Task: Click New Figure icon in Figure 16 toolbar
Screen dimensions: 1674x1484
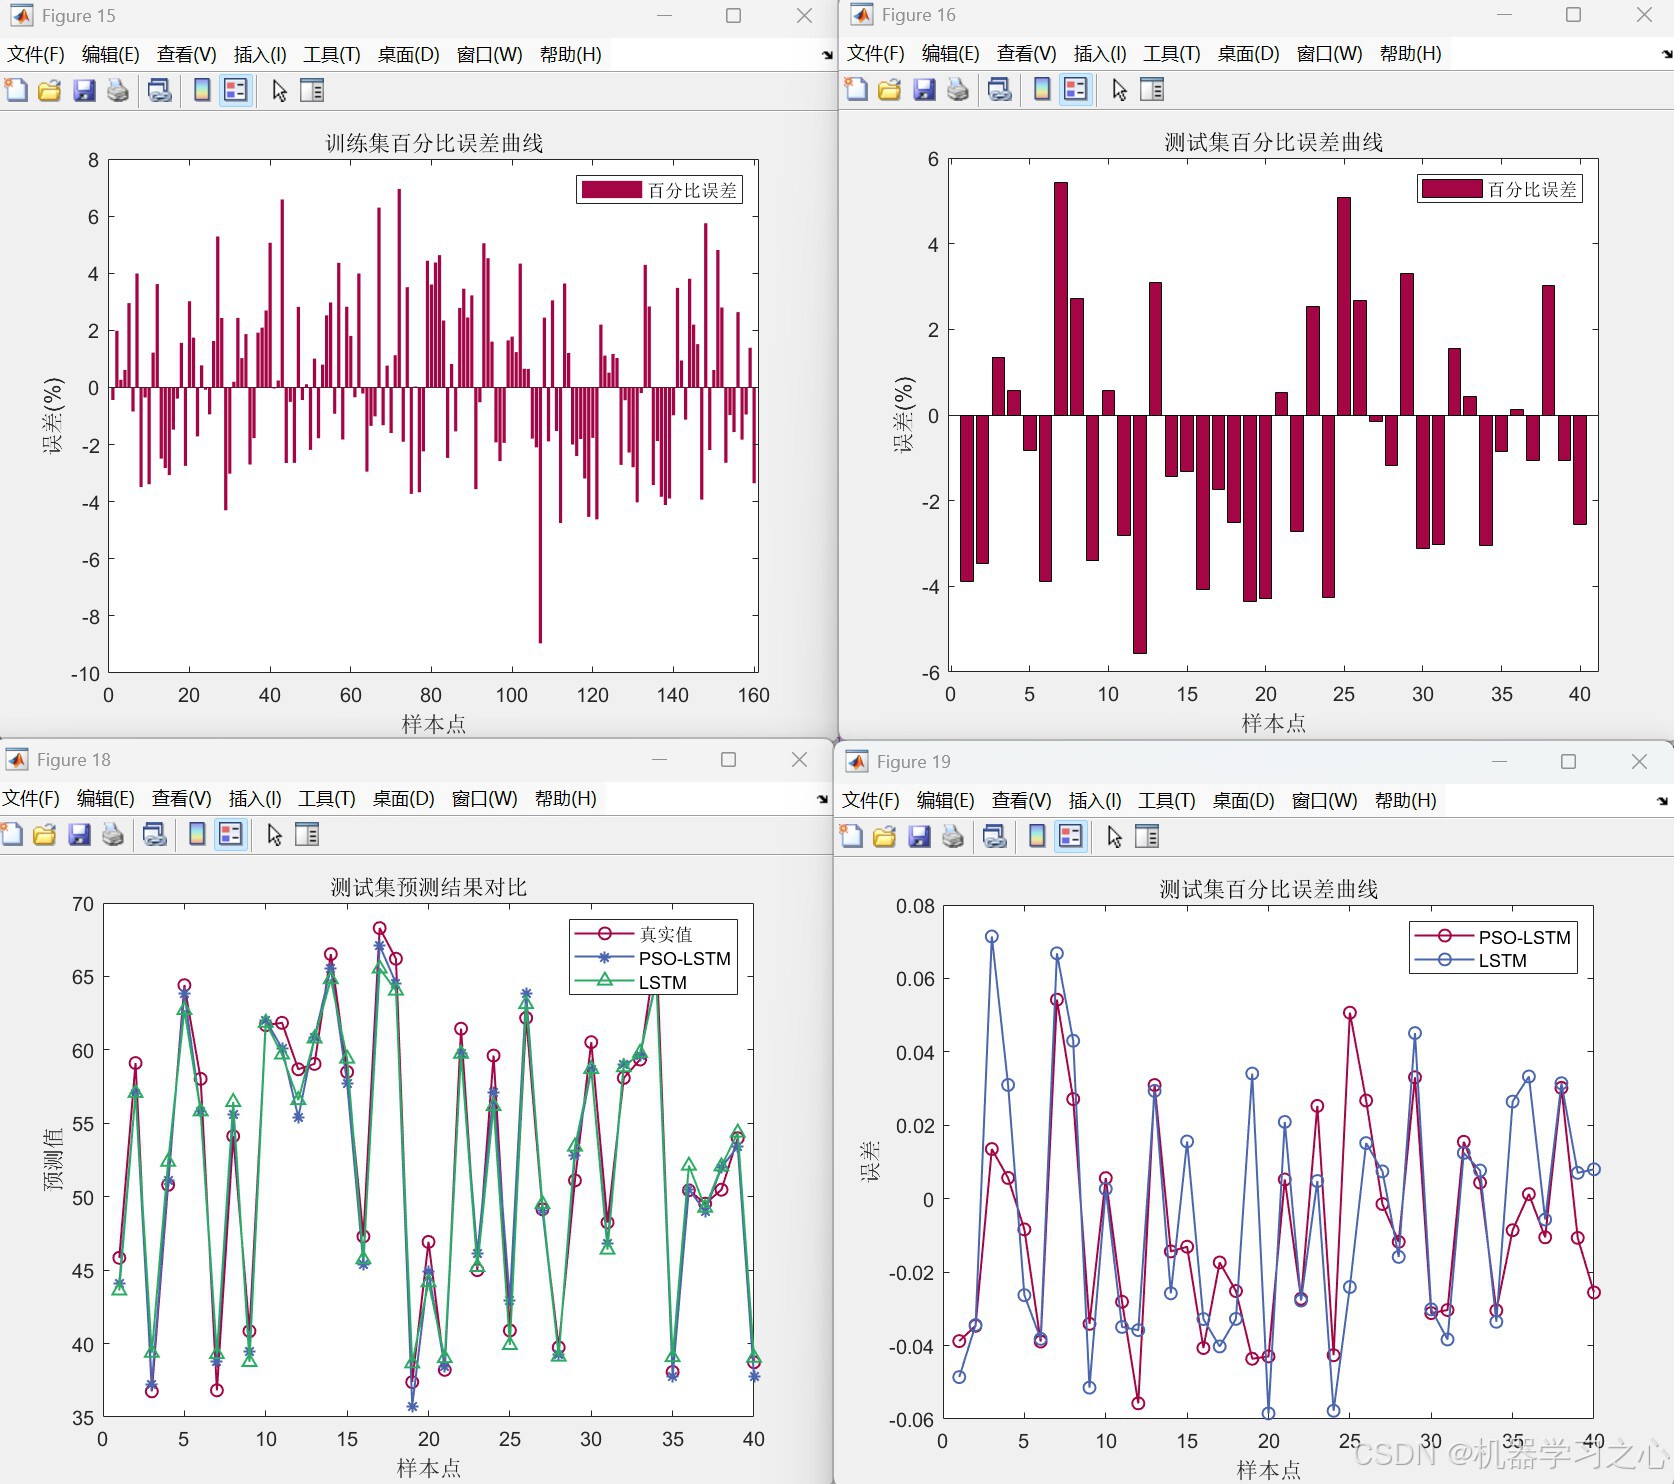Action: [856, 90]
